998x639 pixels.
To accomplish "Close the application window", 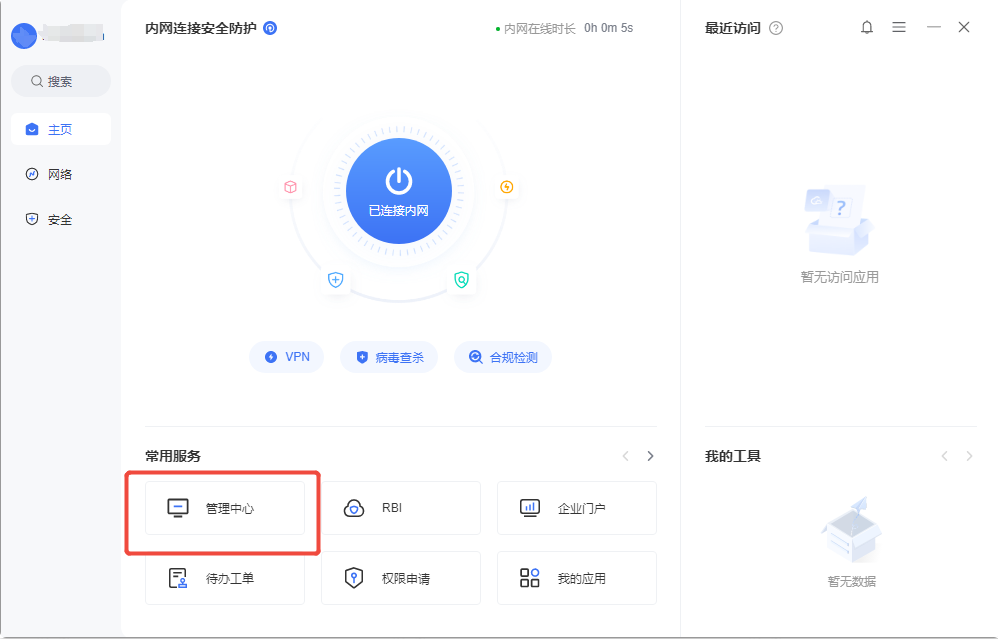I will point(964,27).
